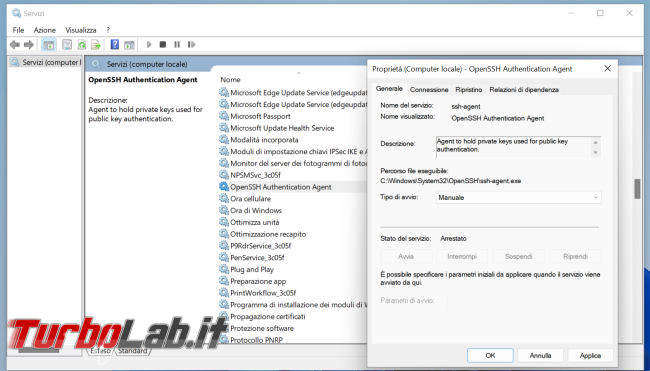This screenshot has height=371, width=650.
Task: Click the Applica button
Action: coord(590,355)
